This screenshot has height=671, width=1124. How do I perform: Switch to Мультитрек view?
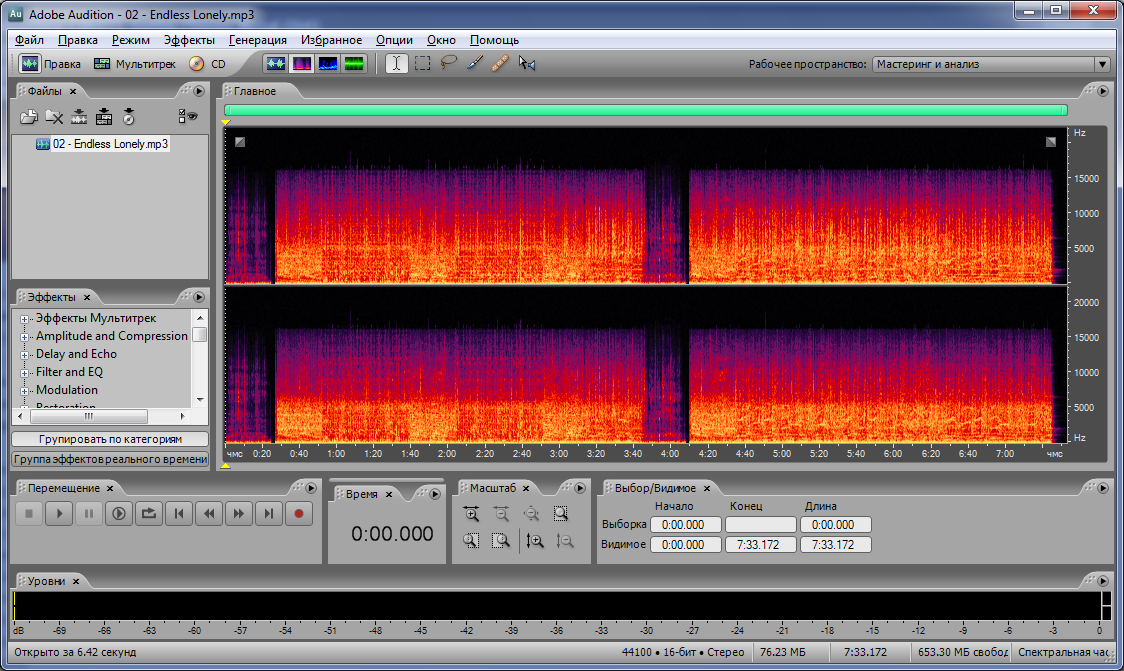tap(134, 64)
